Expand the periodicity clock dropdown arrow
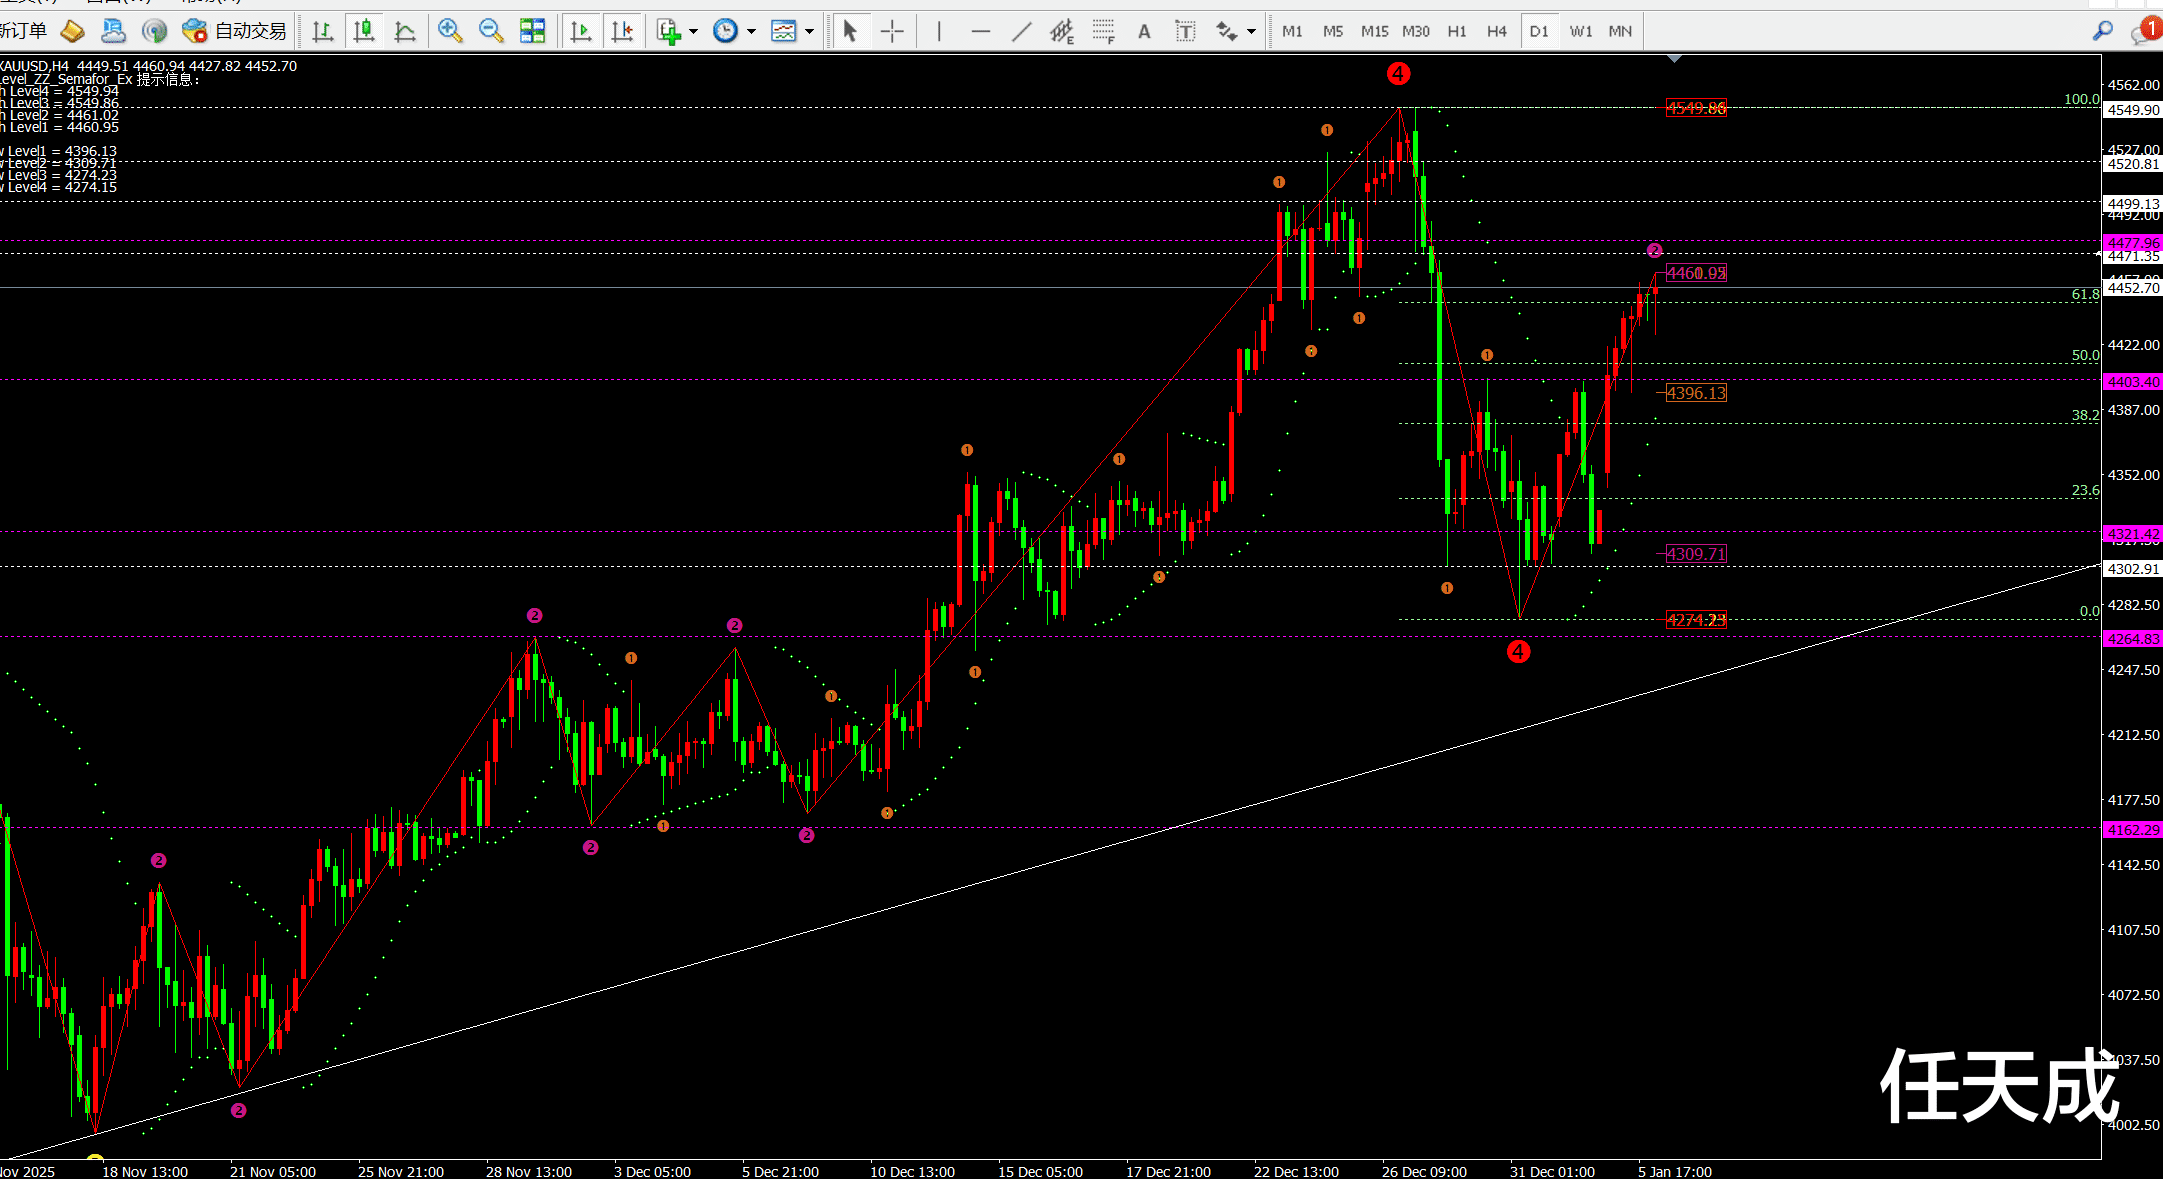 pyautogui.click(x=751, y=32)
